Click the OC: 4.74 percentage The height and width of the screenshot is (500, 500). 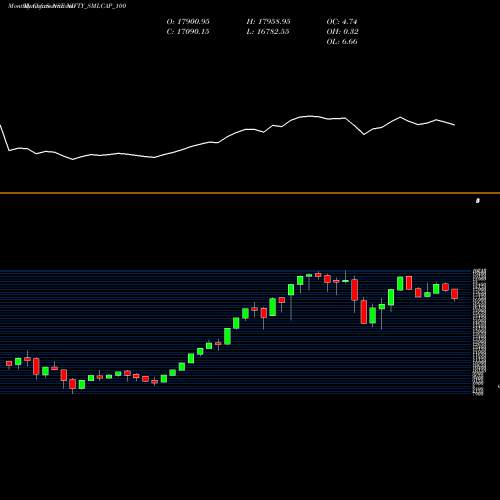[342, 22]
